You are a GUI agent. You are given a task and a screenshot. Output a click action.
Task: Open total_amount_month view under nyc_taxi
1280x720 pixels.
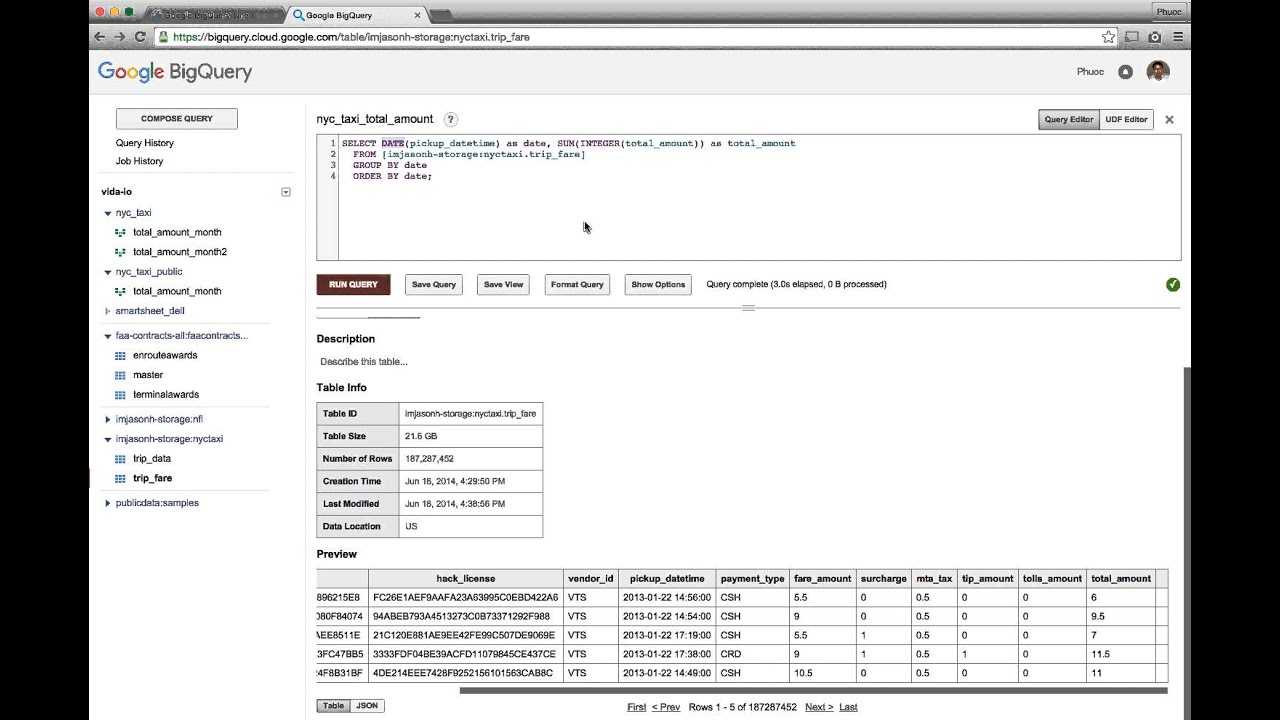(177, 232)
